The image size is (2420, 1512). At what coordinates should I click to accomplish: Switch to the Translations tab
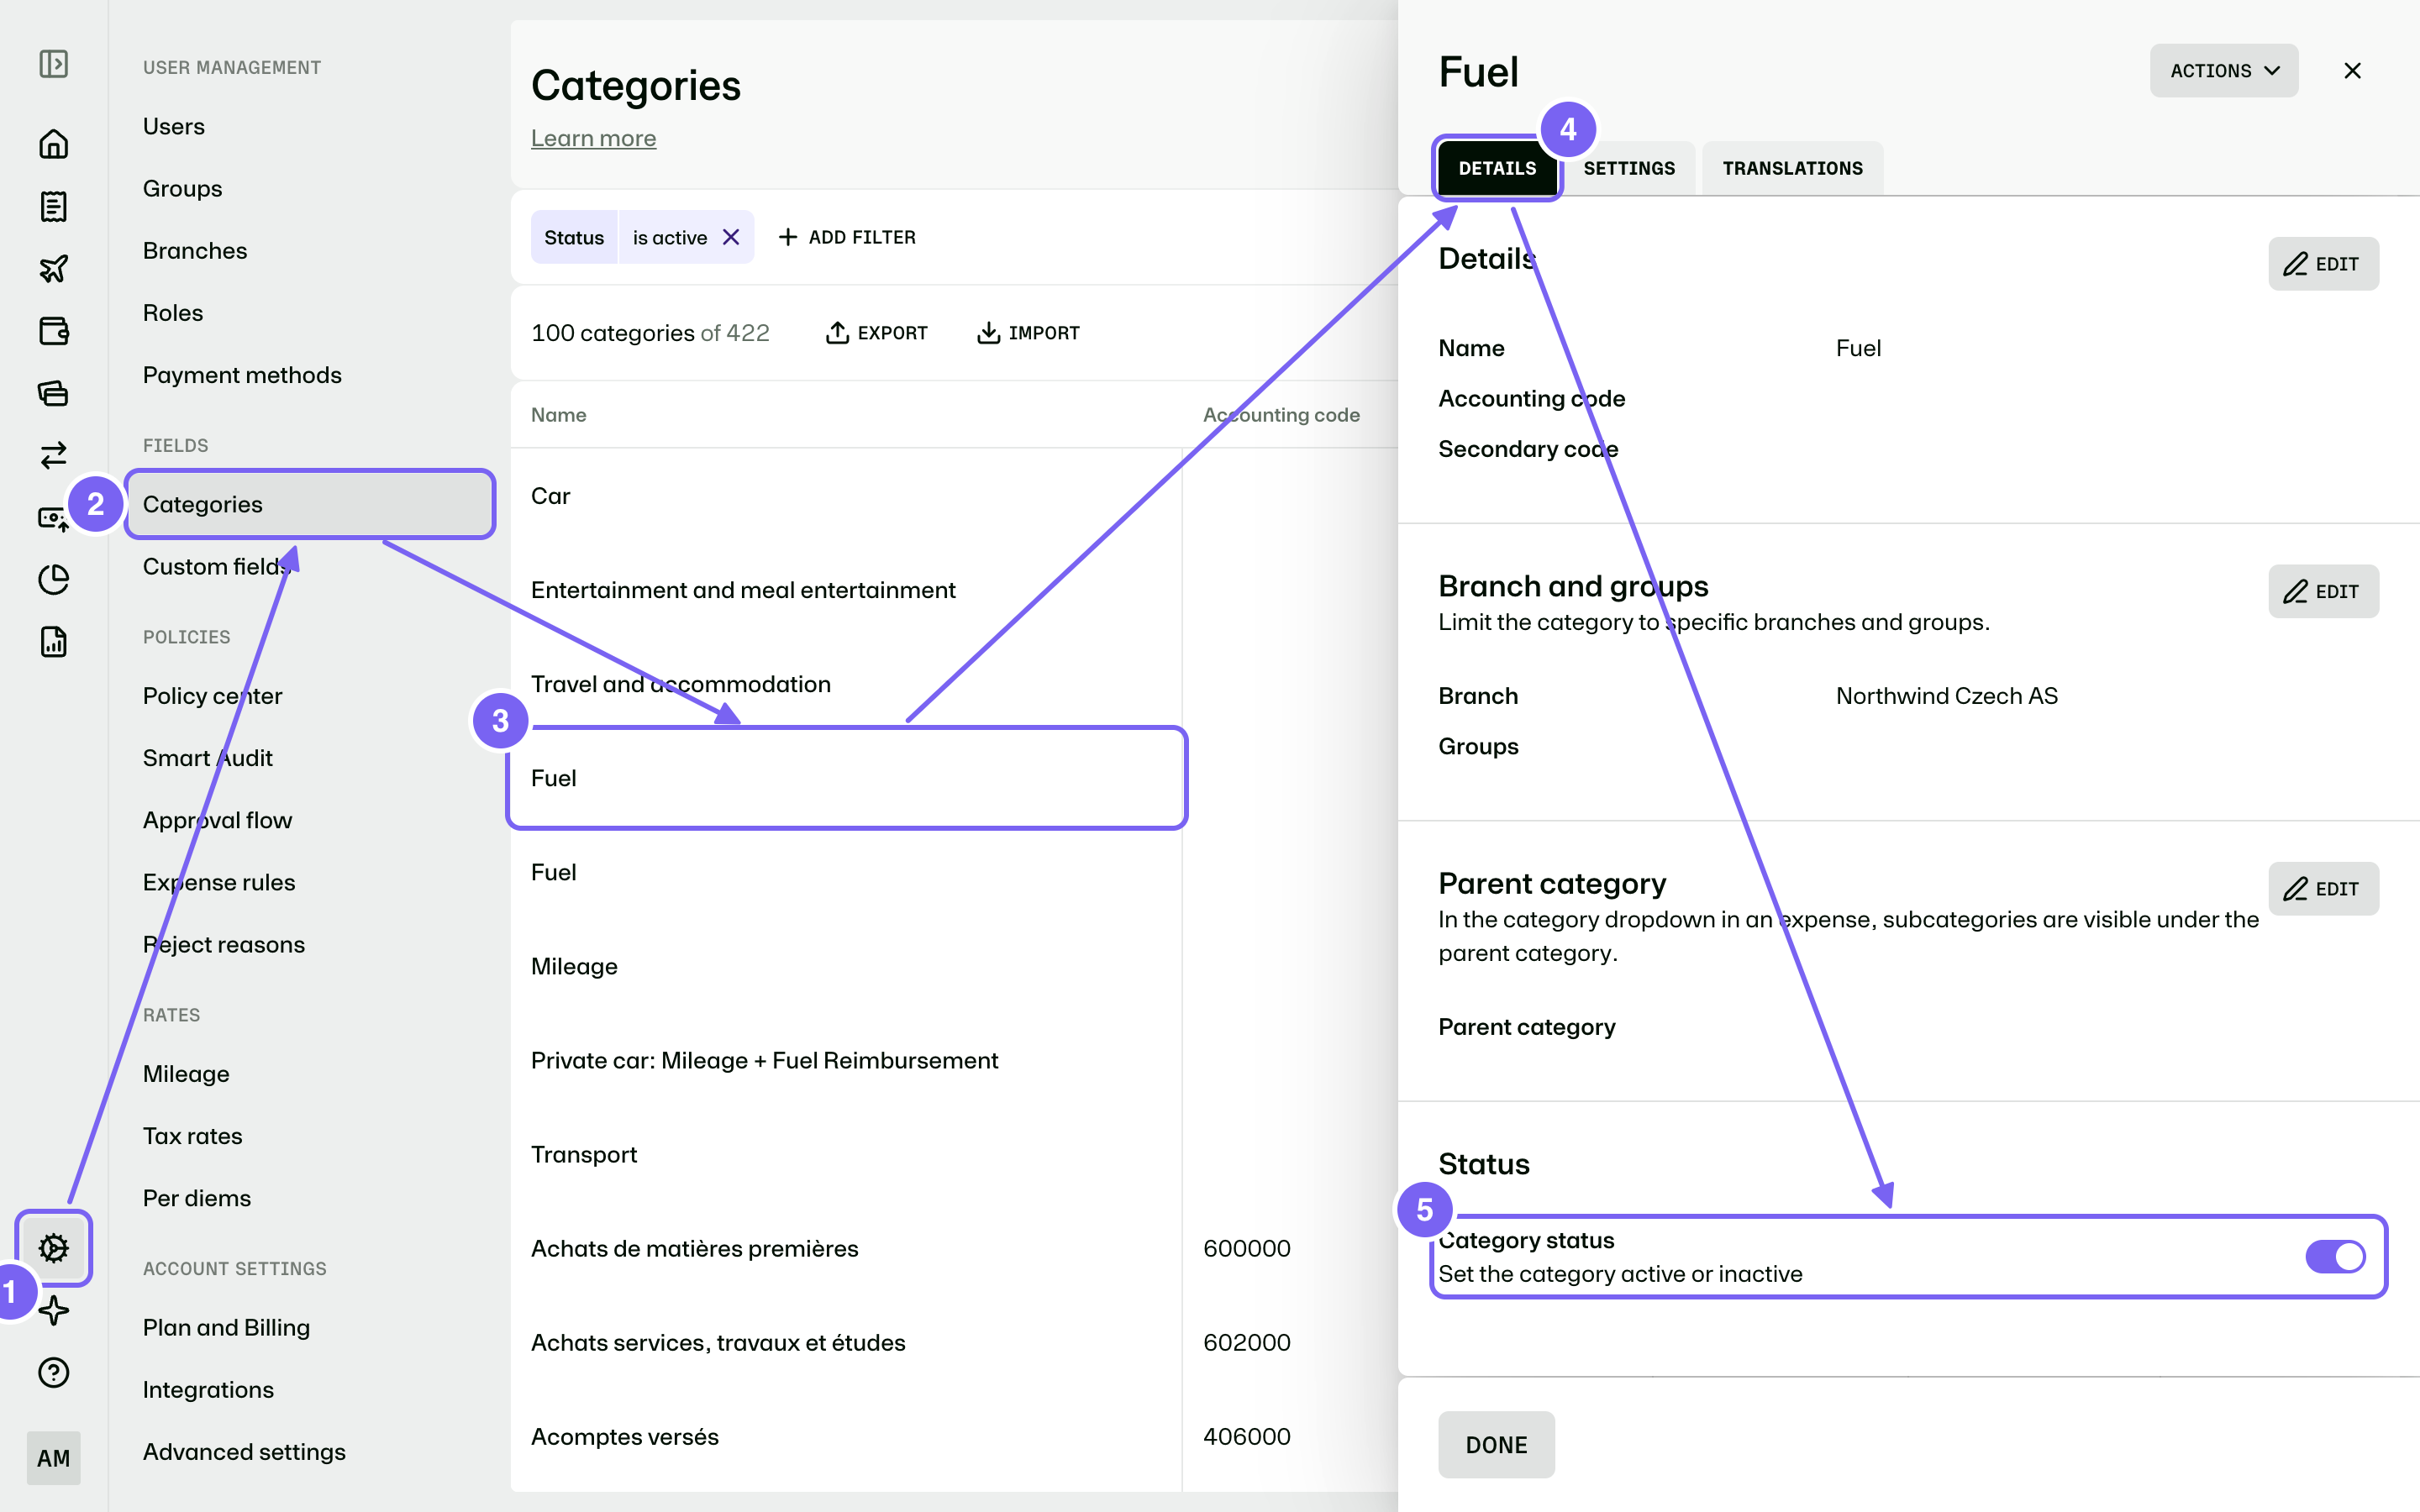(1792, 168)
